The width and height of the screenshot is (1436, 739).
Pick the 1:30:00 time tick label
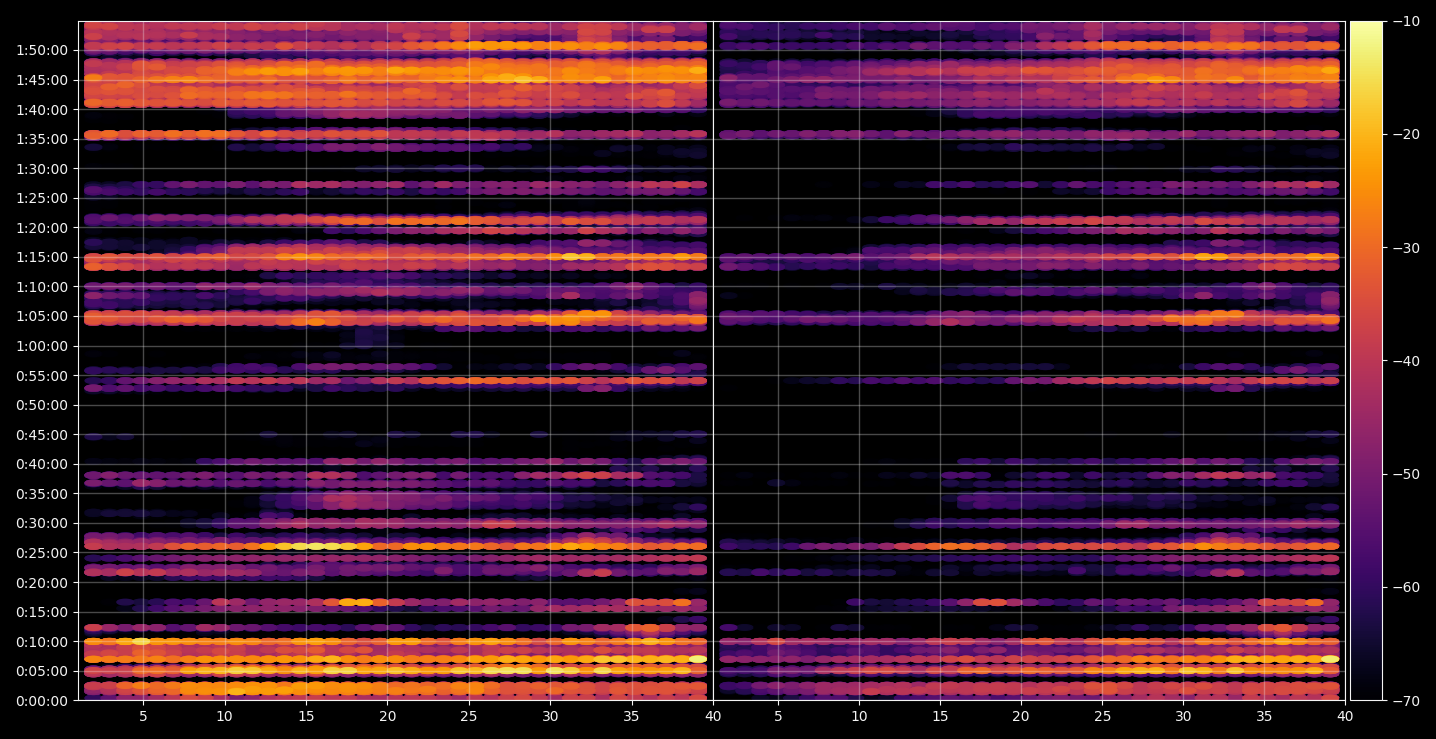pos(42,169)
